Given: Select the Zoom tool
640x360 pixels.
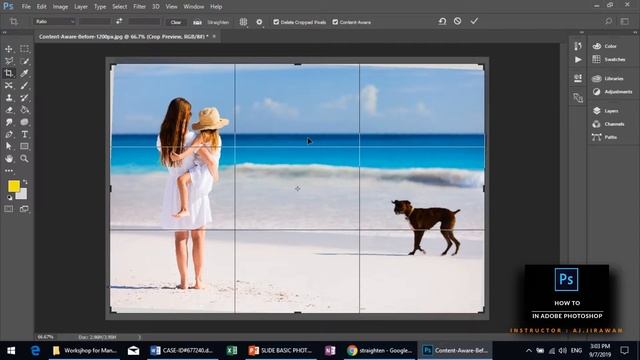Looking at the screenshot, I should [x=24, y=158].
